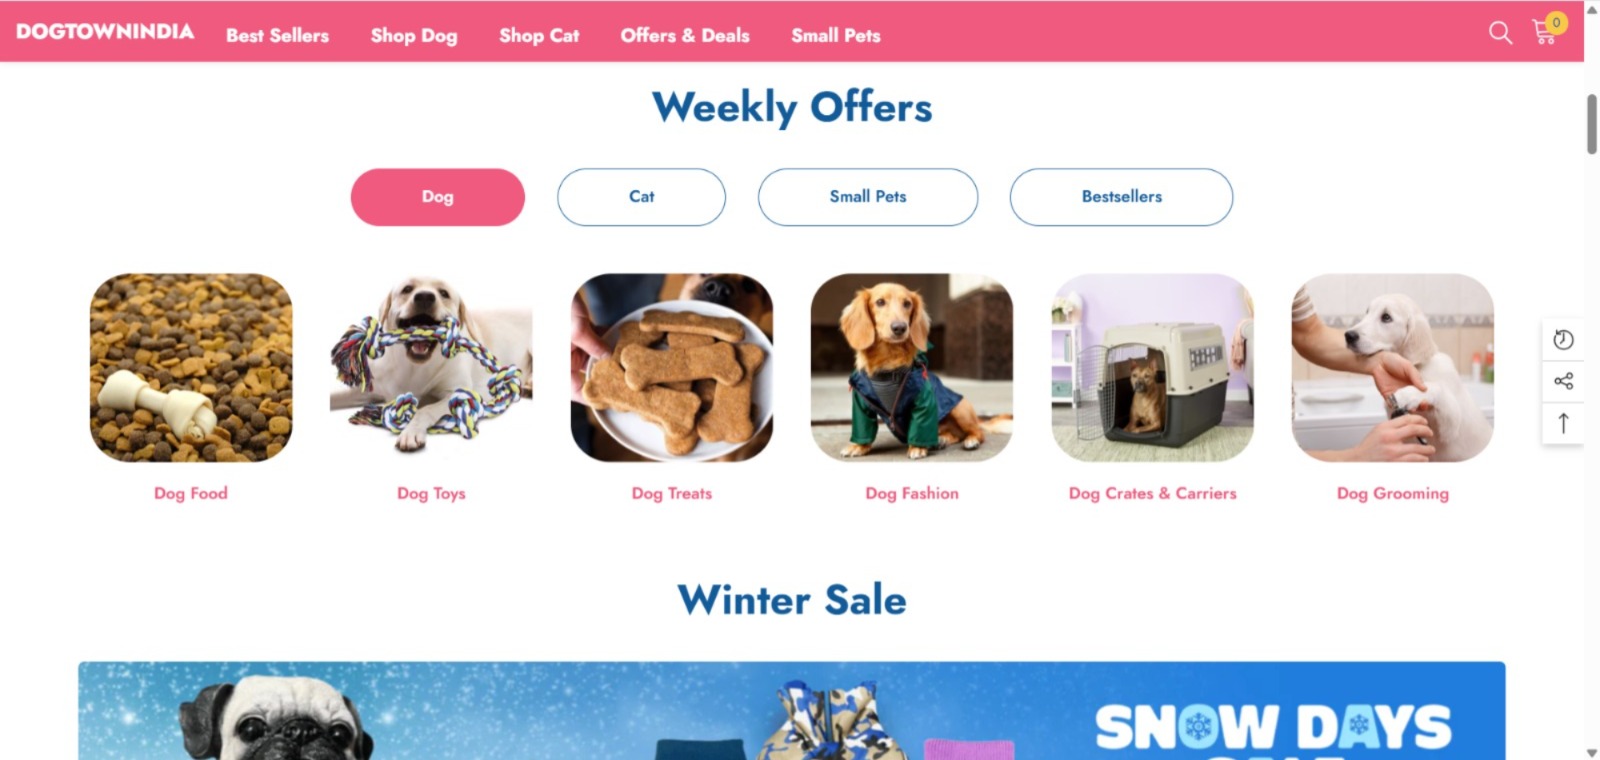Open the Dog Toys category image
Image resolution: width=1600 pixels, height=760 pixels.
point(431,368)
